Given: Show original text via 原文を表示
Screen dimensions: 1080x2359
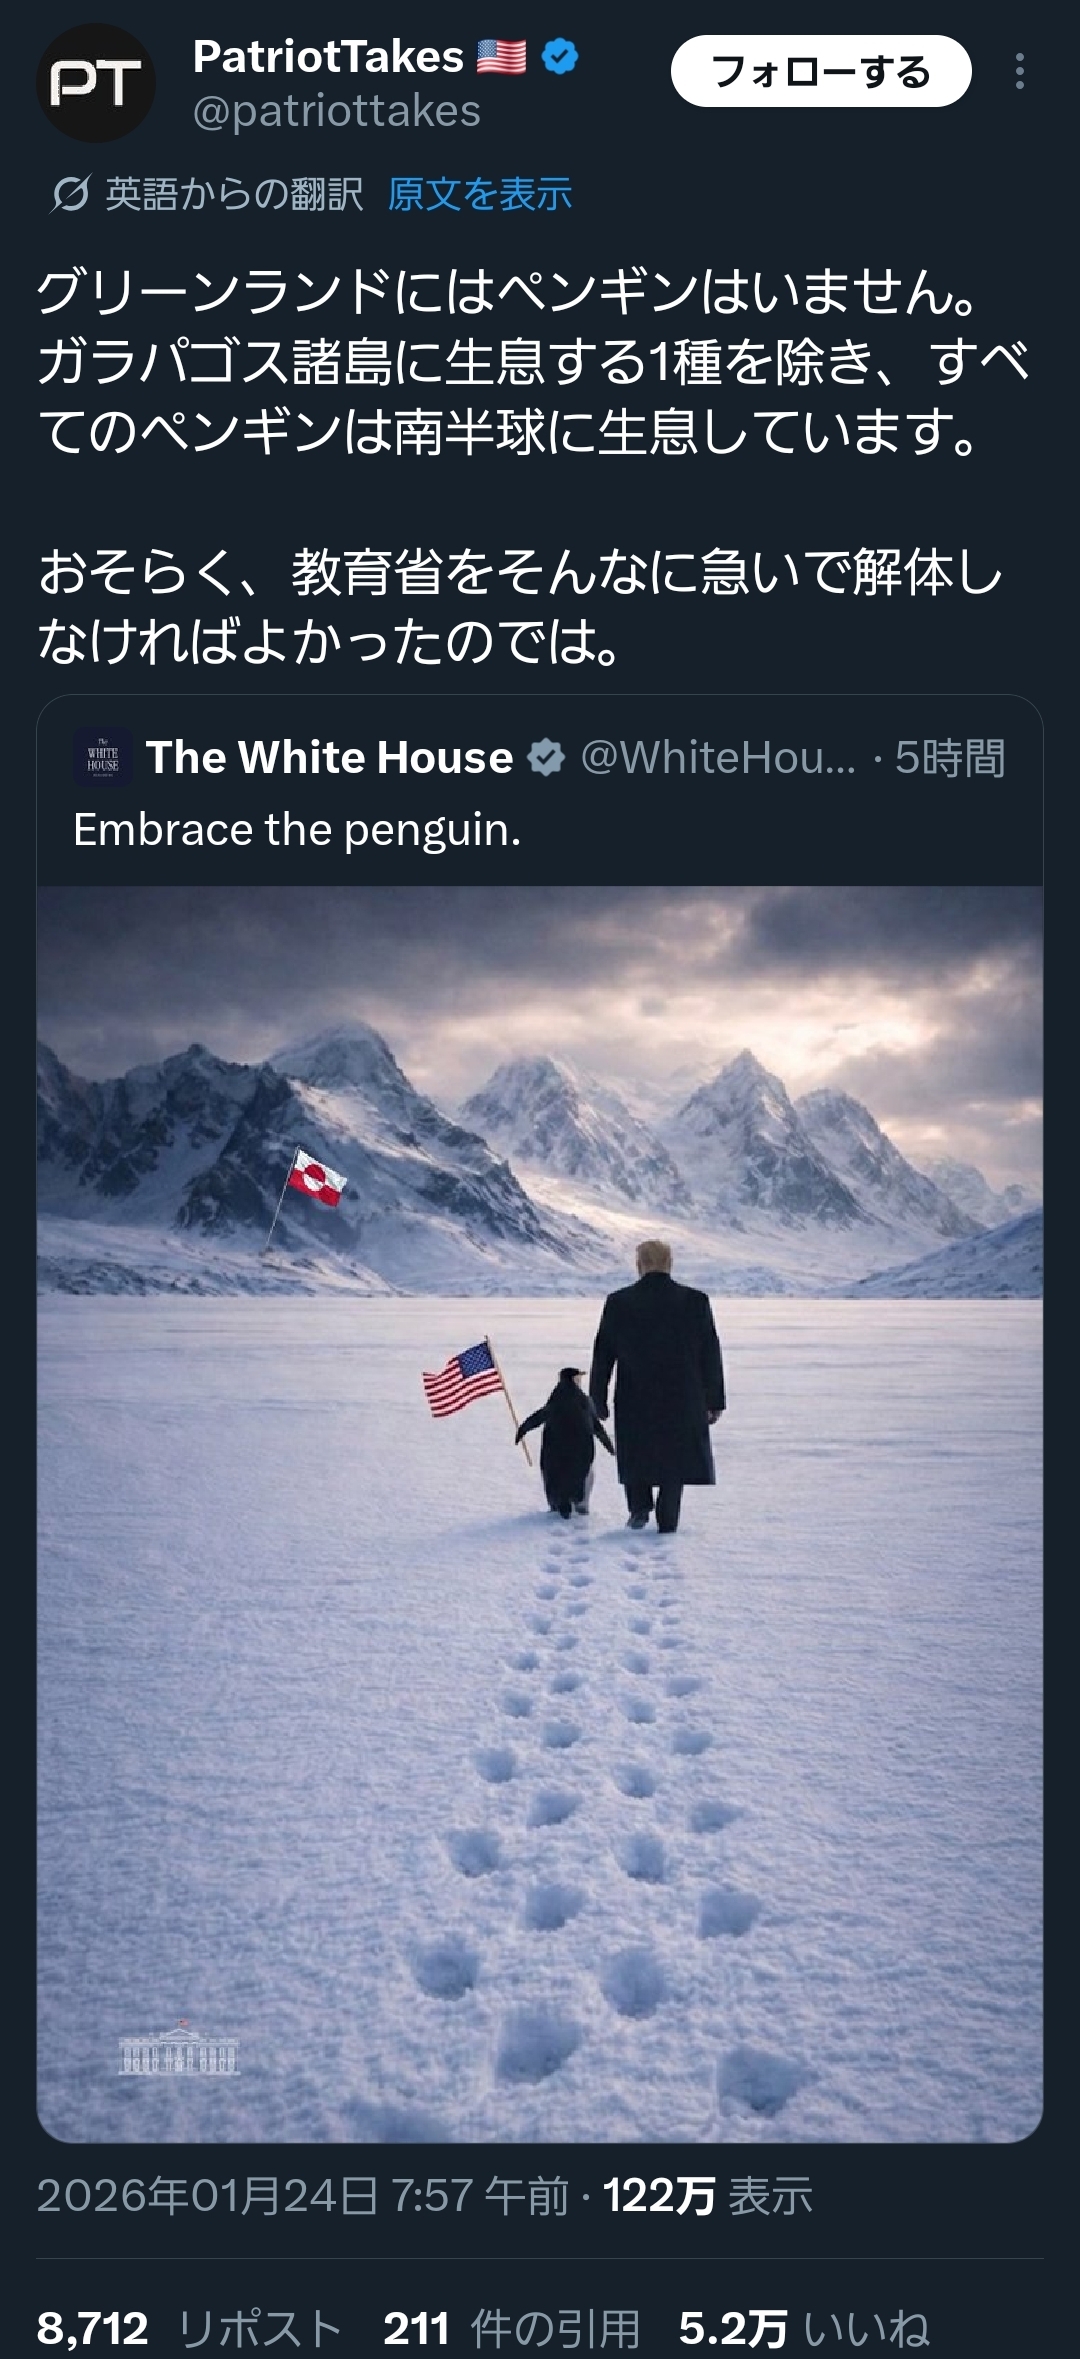Looking at the screenshot, I should point(480,194).
